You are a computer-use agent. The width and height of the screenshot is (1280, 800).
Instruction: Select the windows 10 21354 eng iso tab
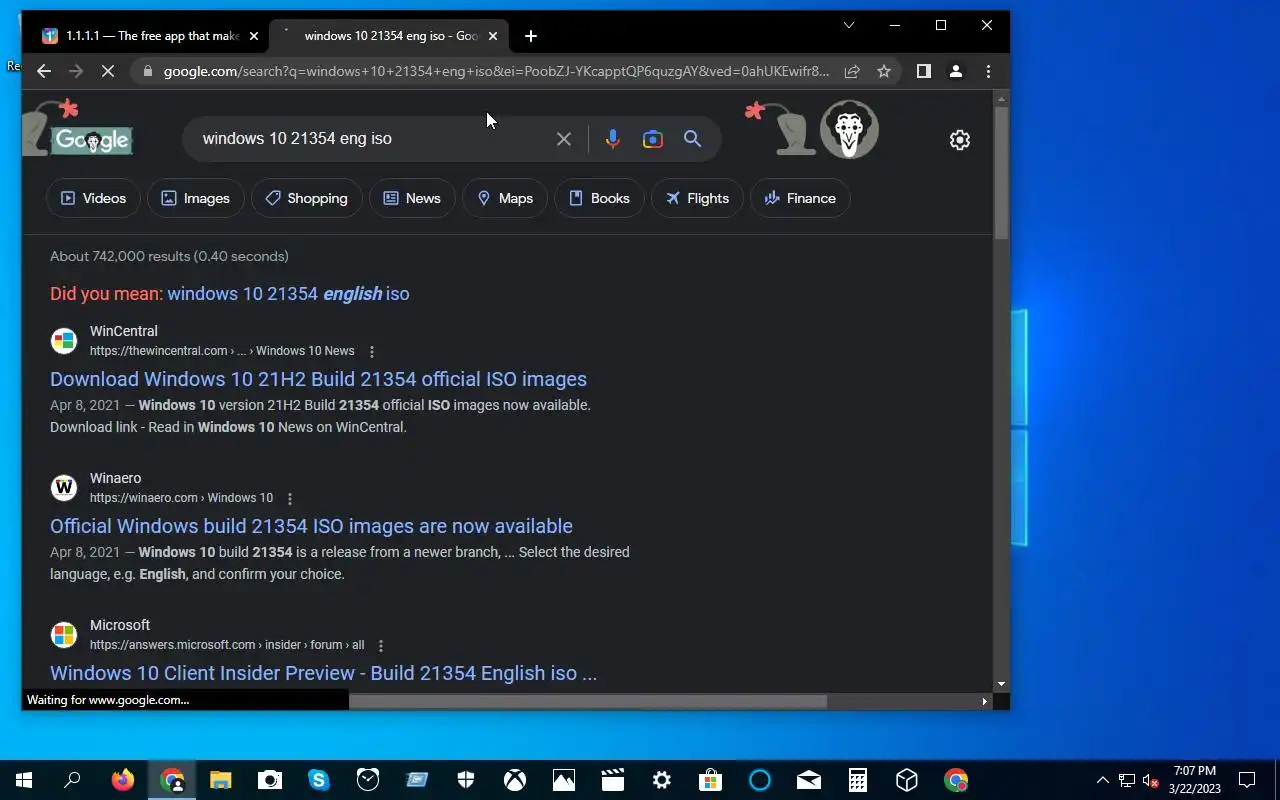[390, 36]
